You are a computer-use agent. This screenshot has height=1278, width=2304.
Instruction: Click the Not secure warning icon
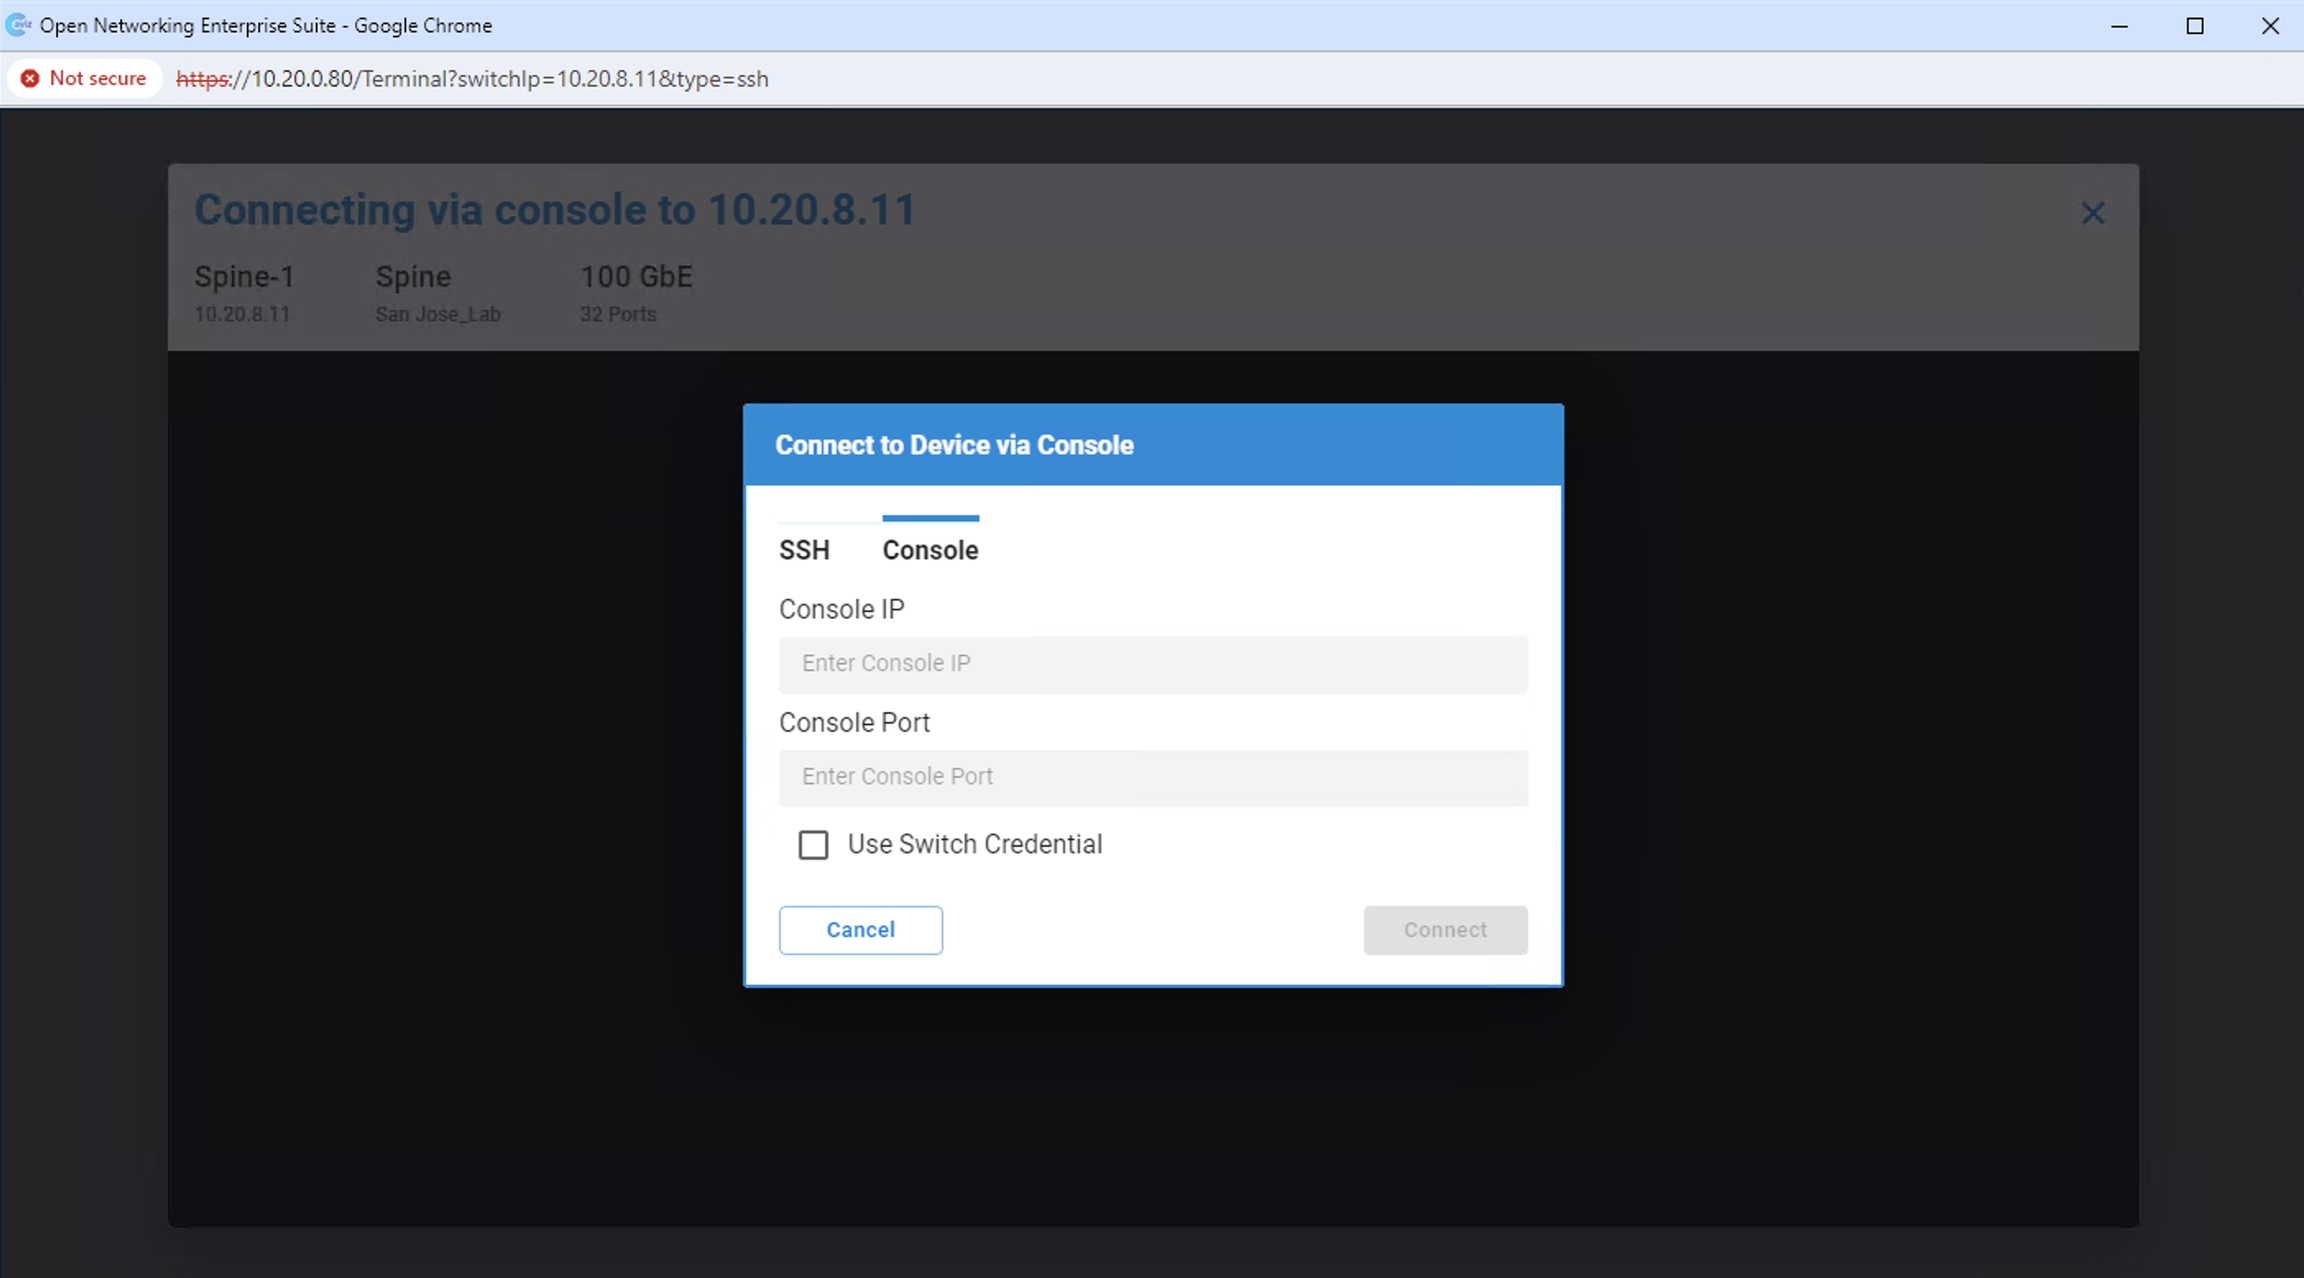click(x=31, y=78)
